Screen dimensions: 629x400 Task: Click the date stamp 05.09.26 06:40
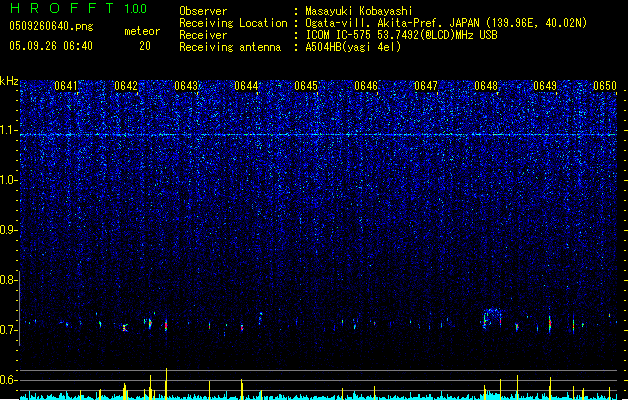point(51,46)
